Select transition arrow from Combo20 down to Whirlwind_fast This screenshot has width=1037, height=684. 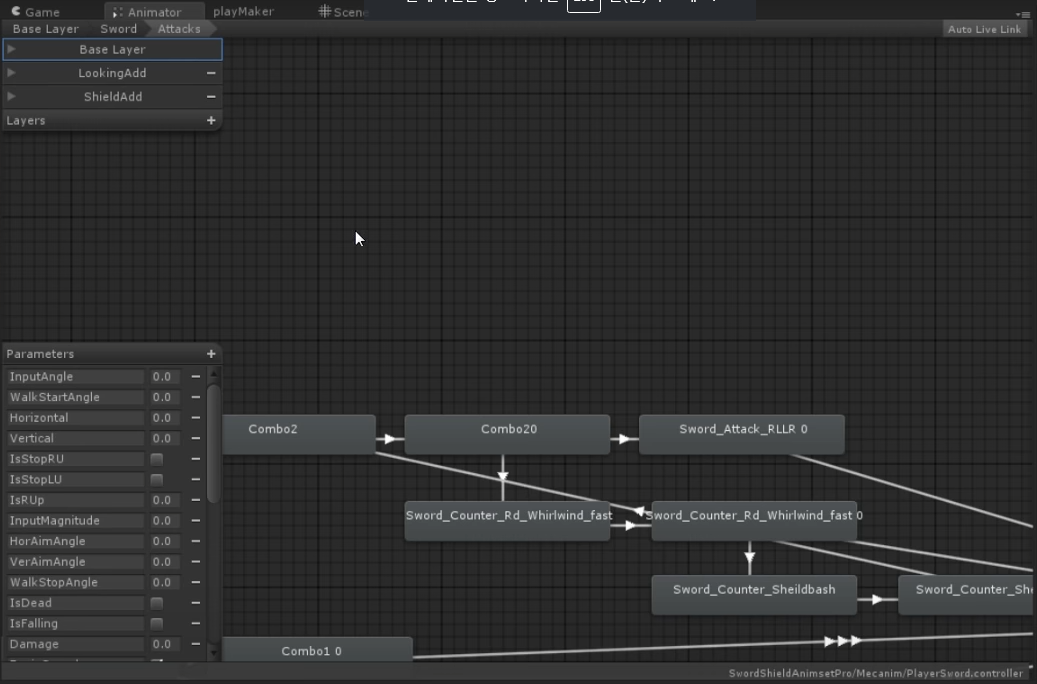tap(503, 476)
